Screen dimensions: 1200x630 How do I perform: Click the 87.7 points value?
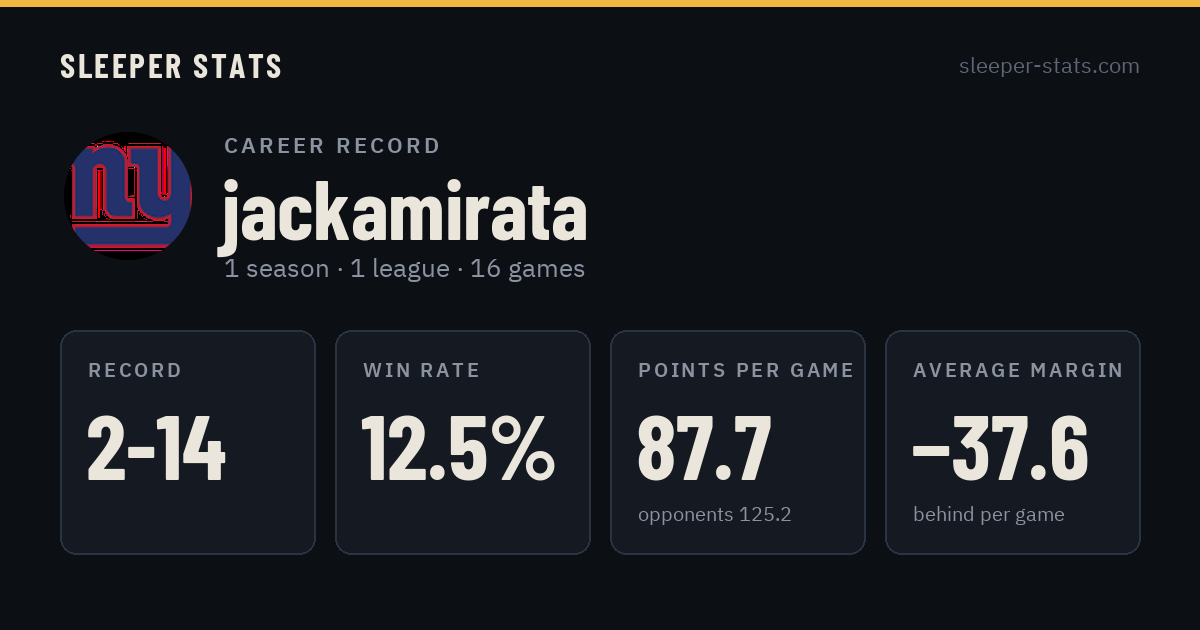[705, 449]
